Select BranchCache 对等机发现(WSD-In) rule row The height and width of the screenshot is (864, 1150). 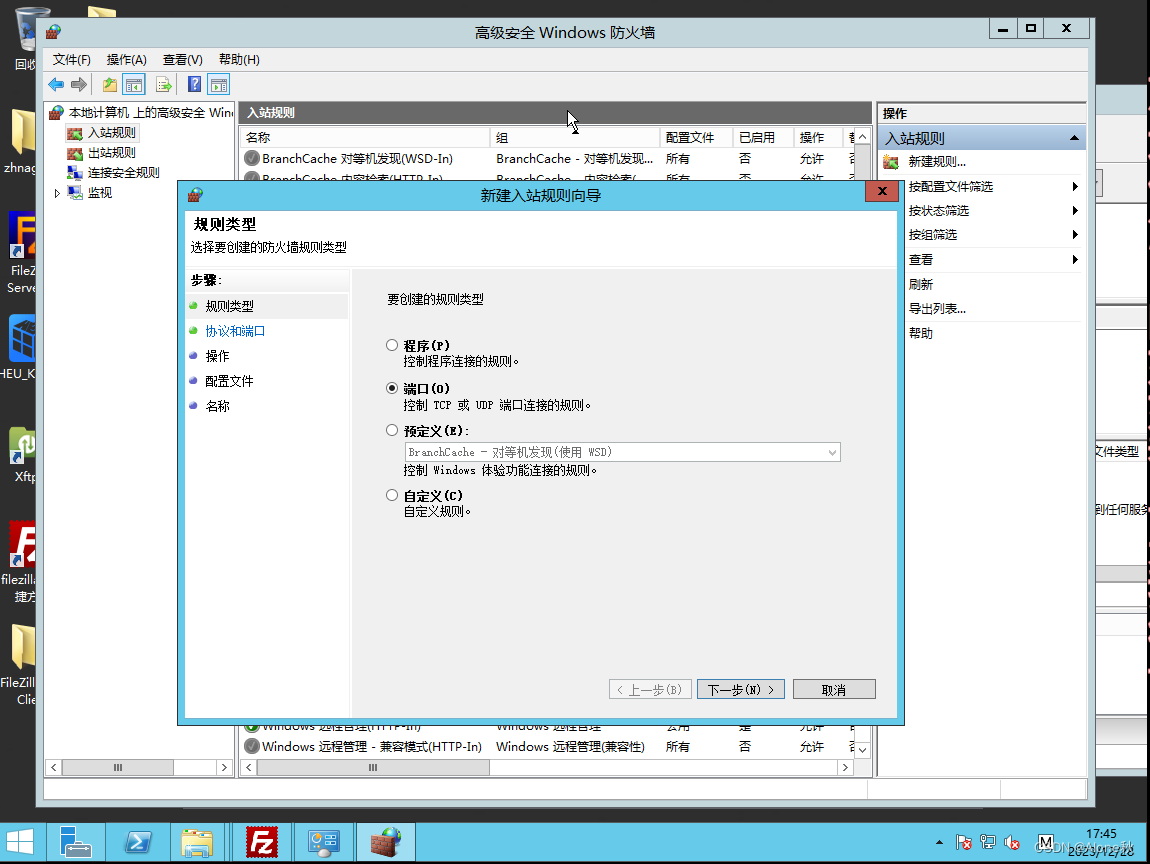547,158
